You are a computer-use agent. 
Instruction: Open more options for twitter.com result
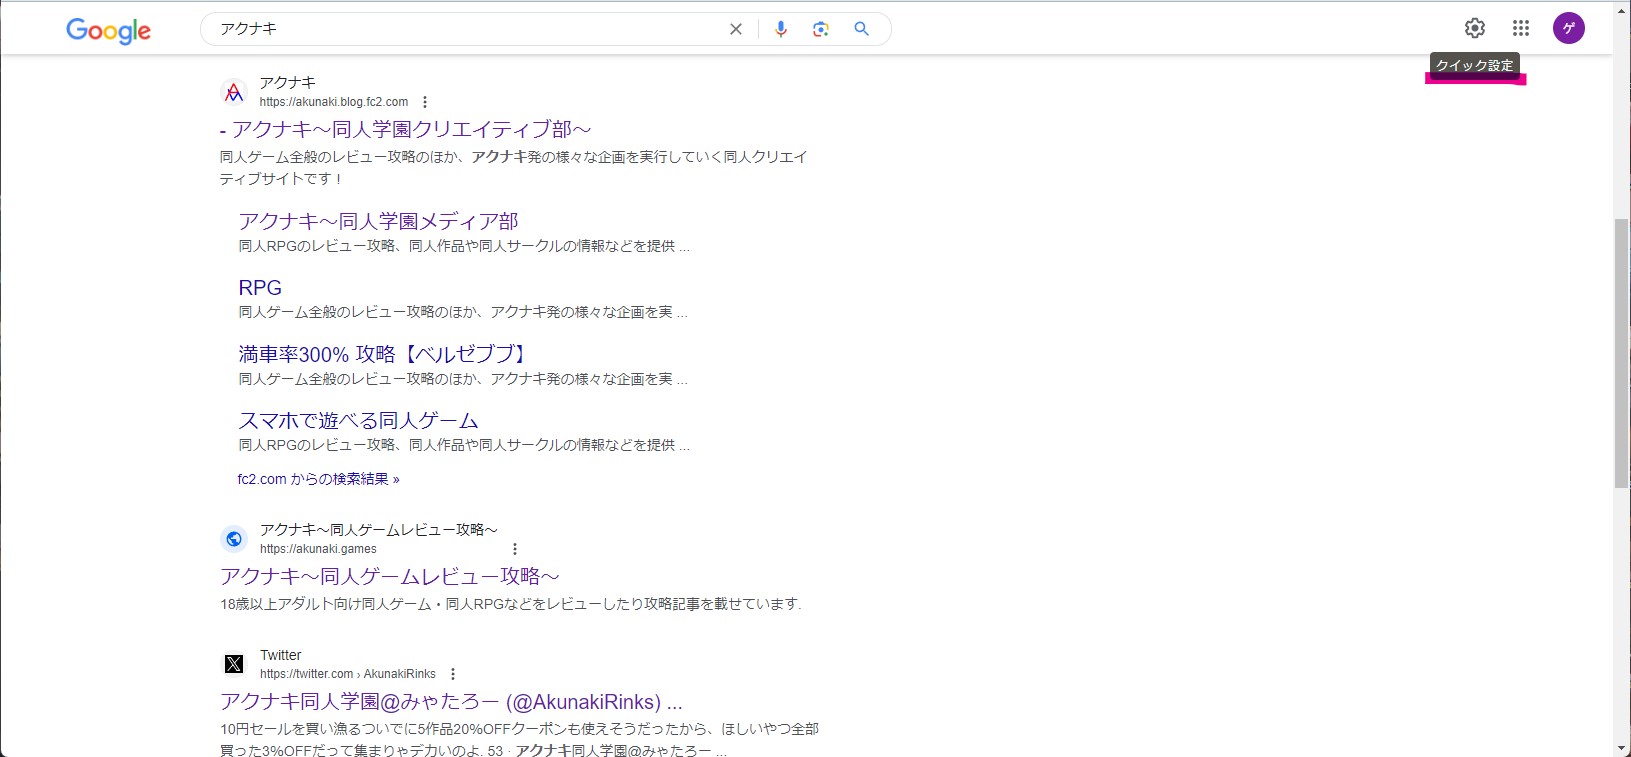pos(453,674)
